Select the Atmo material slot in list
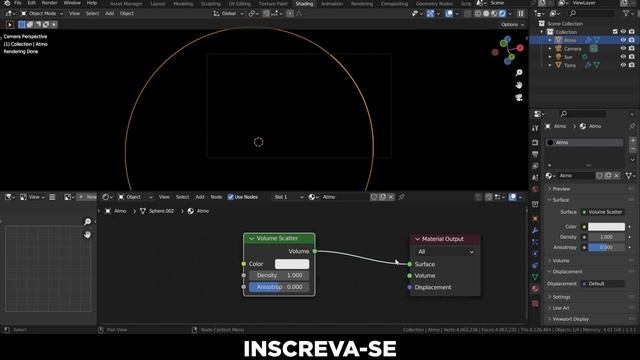 584,142
